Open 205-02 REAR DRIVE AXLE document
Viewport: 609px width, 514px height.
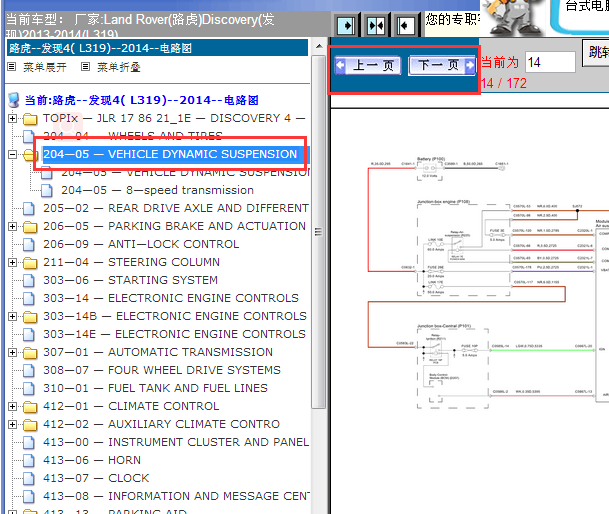[x=176, y=208]
